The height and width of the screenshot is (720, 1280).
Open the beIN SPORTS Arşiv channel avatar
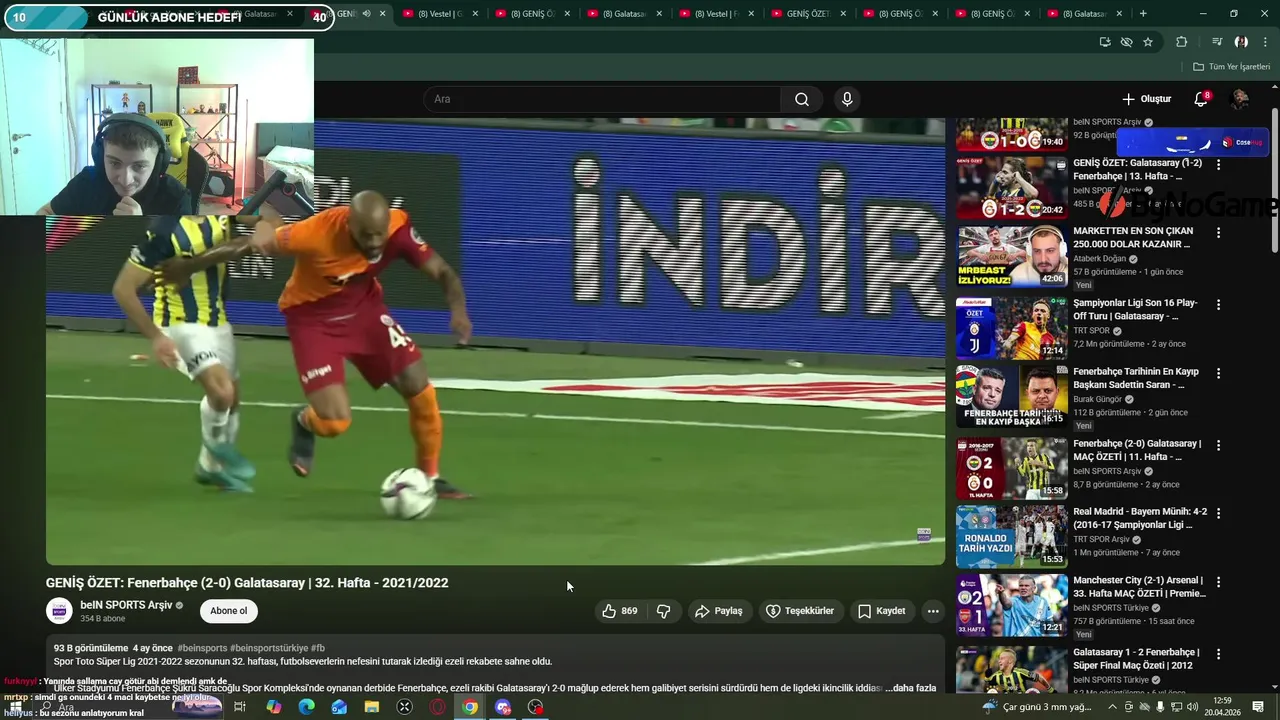[60, 611]
